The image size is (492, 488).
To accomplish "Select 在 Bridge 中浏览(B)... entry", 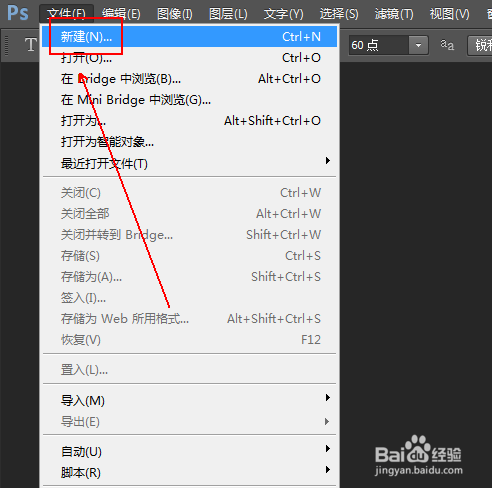I will 189,79.
